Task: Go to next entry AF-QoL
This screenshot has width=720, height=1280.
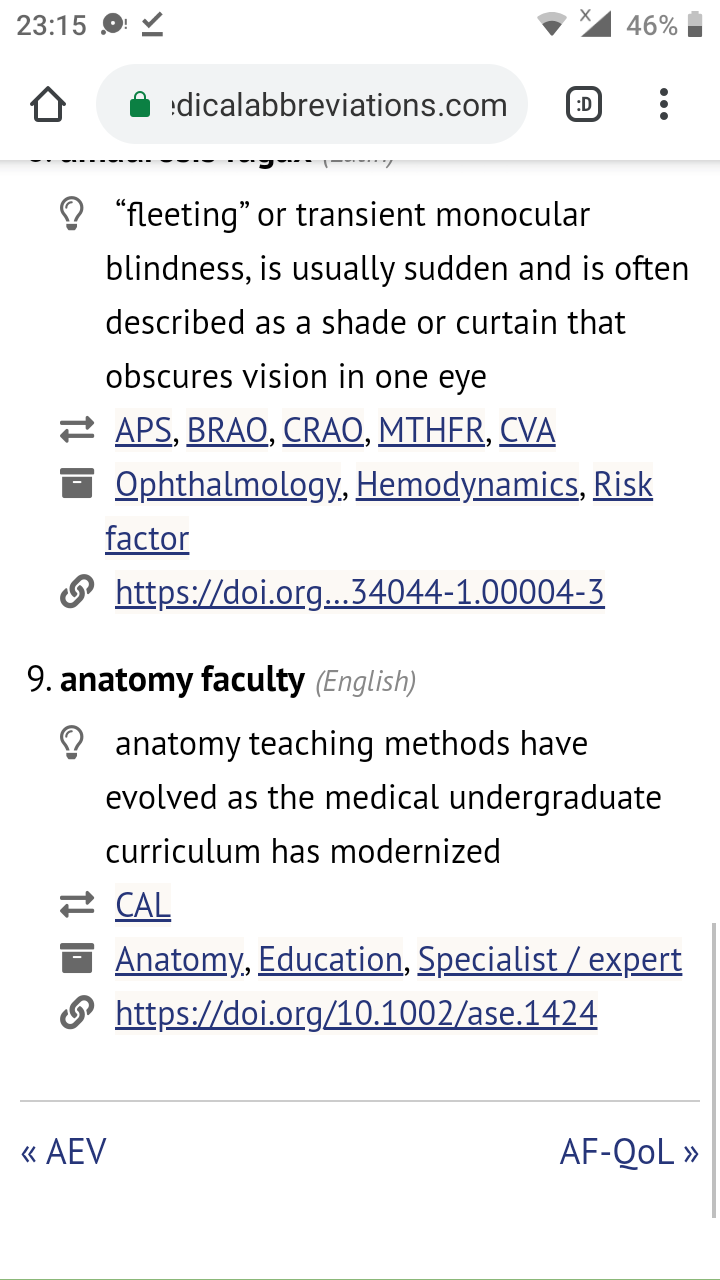Action: point(629,1152)
